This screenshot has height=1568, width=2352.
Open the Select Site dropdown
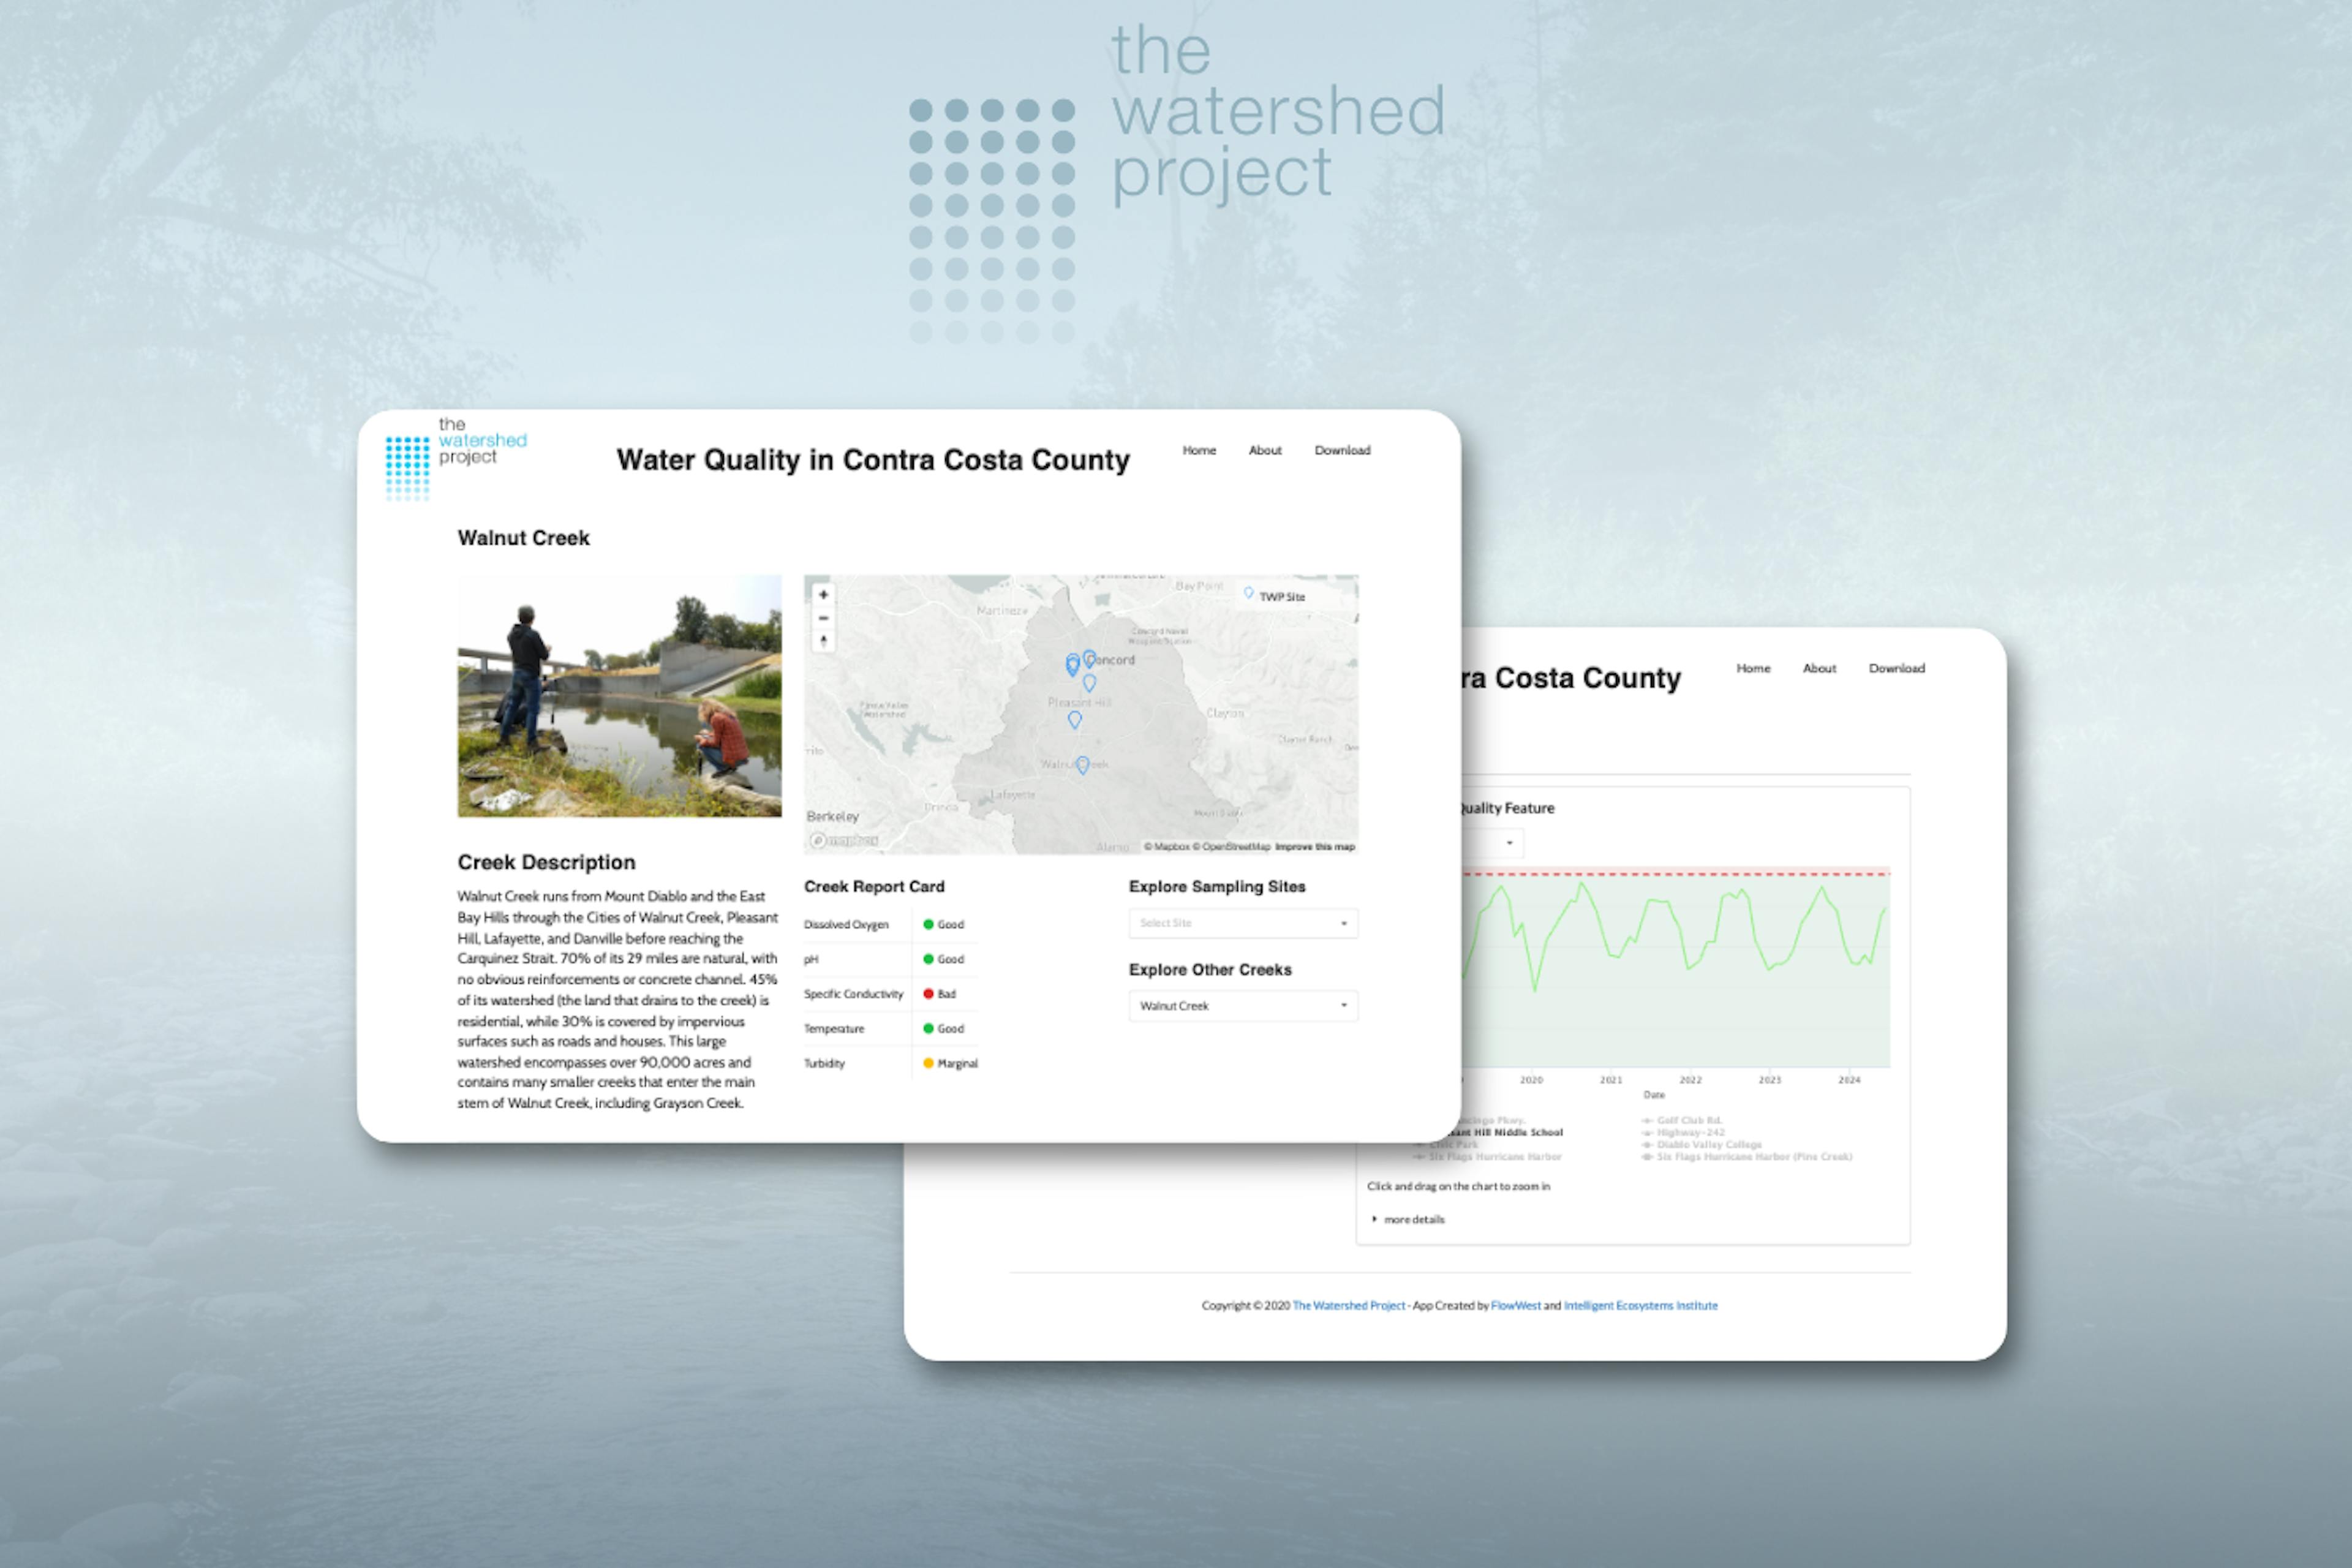click(x=1242, y=923)
